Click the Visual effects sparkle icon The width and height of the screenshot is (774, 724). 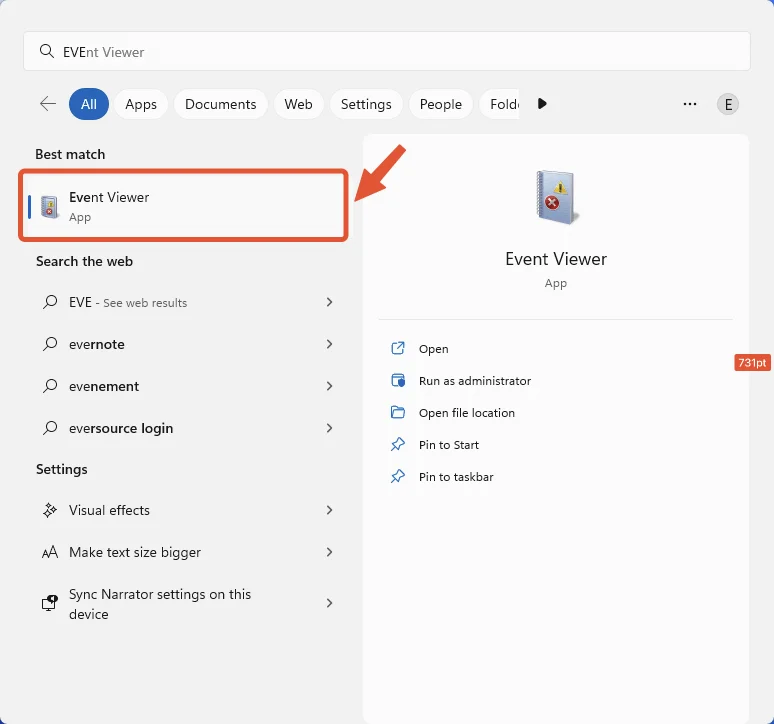[49, 510]
